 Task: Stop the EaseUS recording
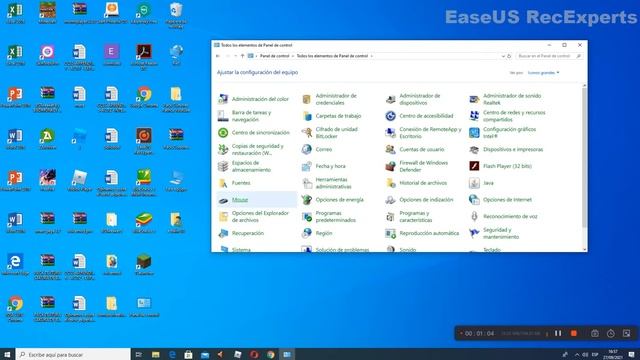coord(574,333)
